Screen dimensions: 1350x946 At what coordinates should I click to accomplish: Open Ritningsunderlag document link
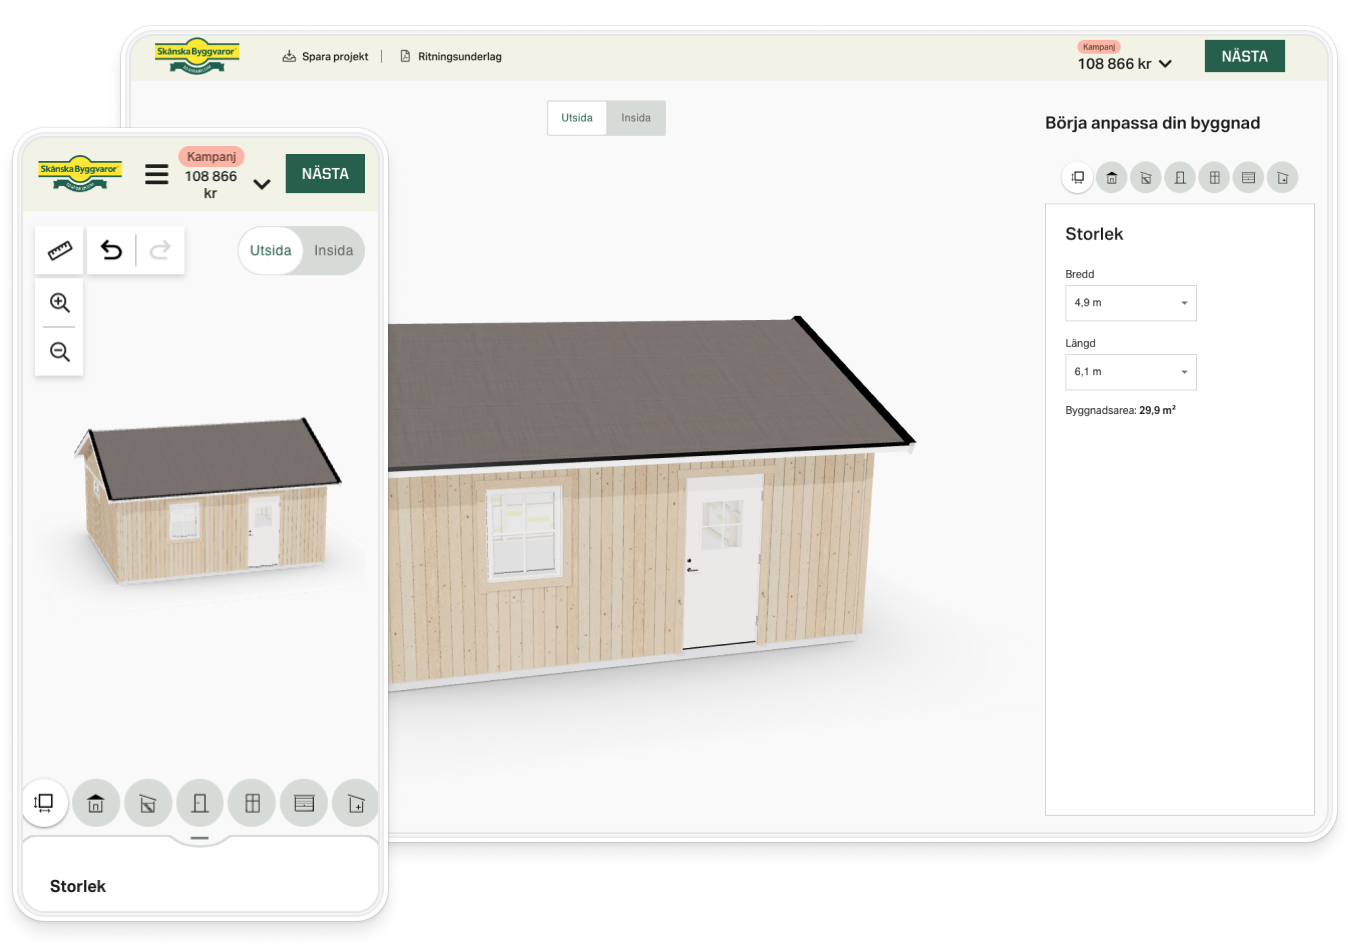(x=451, y=57)
